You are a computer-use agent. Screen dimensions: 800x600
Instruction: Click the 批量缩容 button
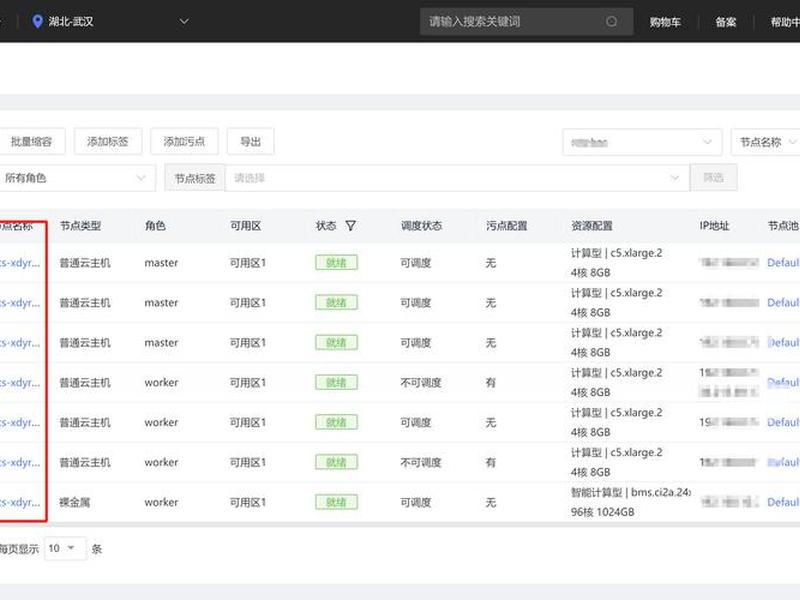pyautogui.click(x=32, y=141)
